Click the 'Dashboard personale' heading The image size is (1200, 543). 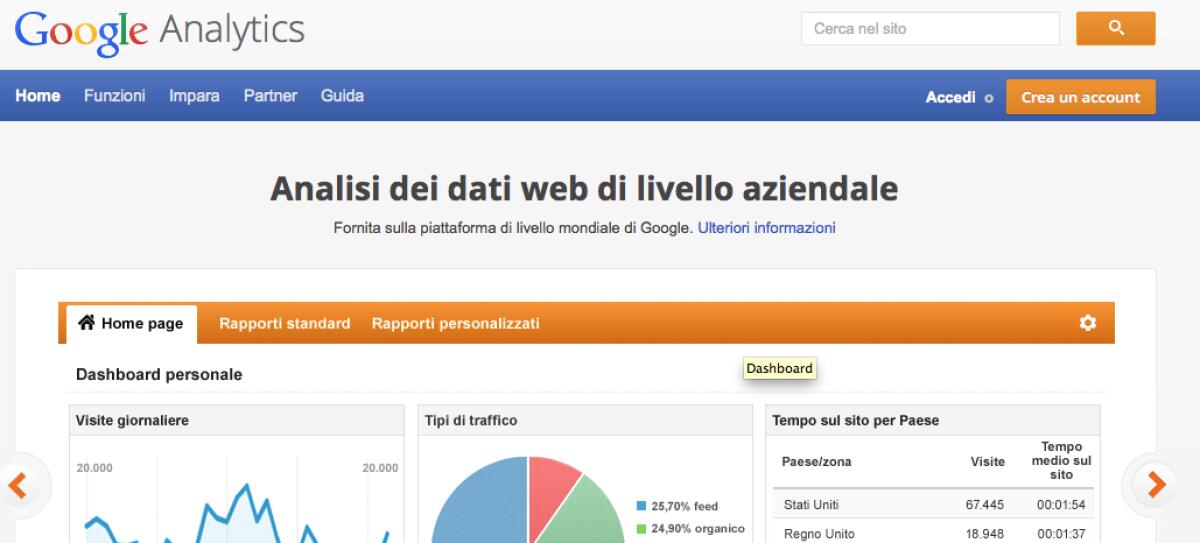[x=159, y=374]
